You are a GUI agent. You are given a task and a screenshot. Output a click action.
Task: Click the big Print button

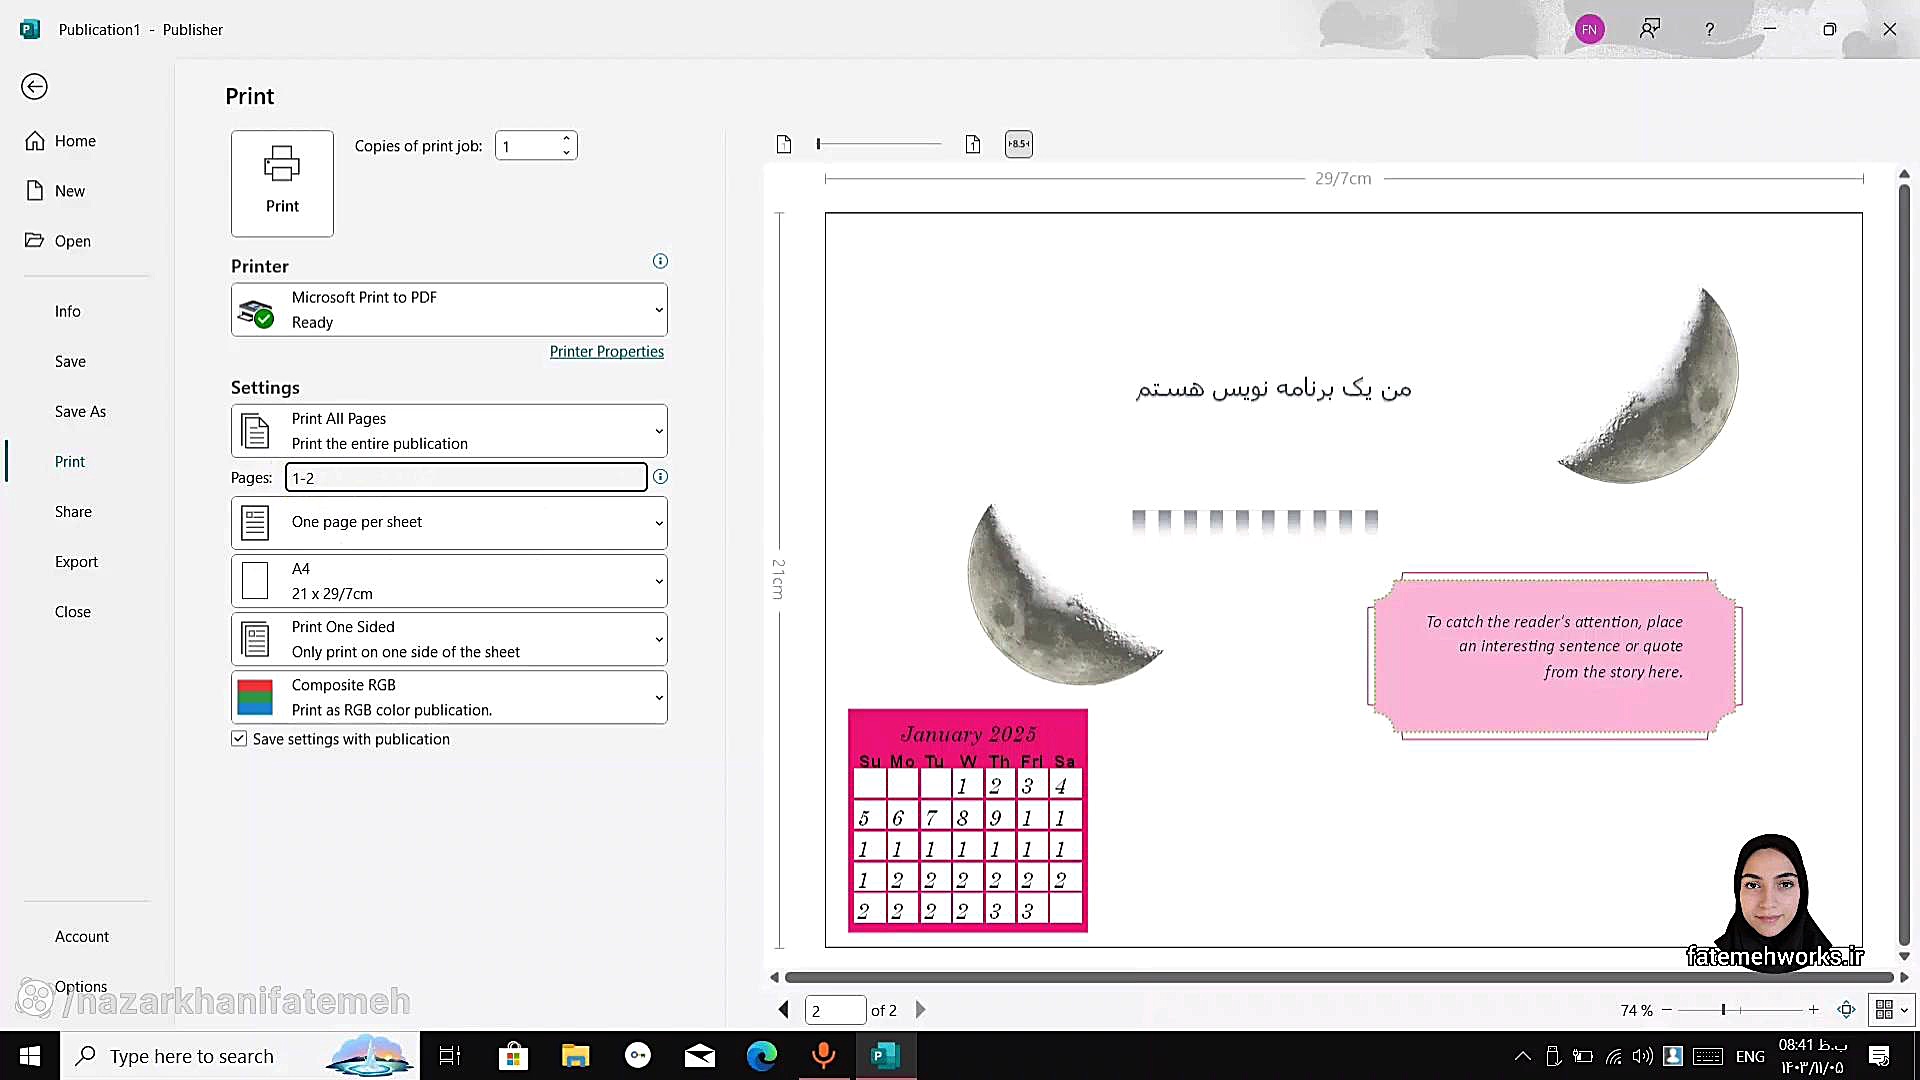[282, 183]
